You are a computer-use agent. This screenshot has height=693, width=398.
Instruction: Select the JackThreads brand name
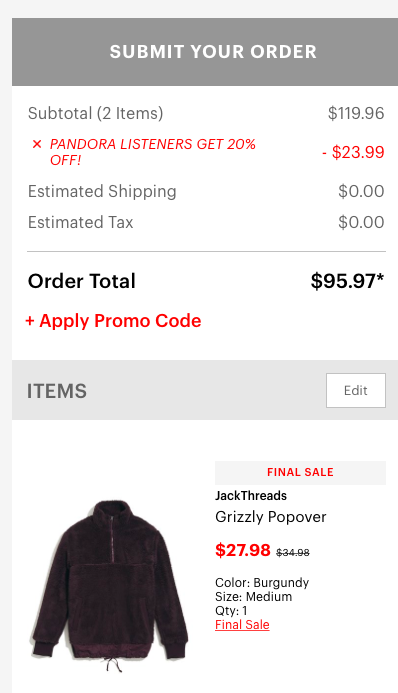[251, 496]
